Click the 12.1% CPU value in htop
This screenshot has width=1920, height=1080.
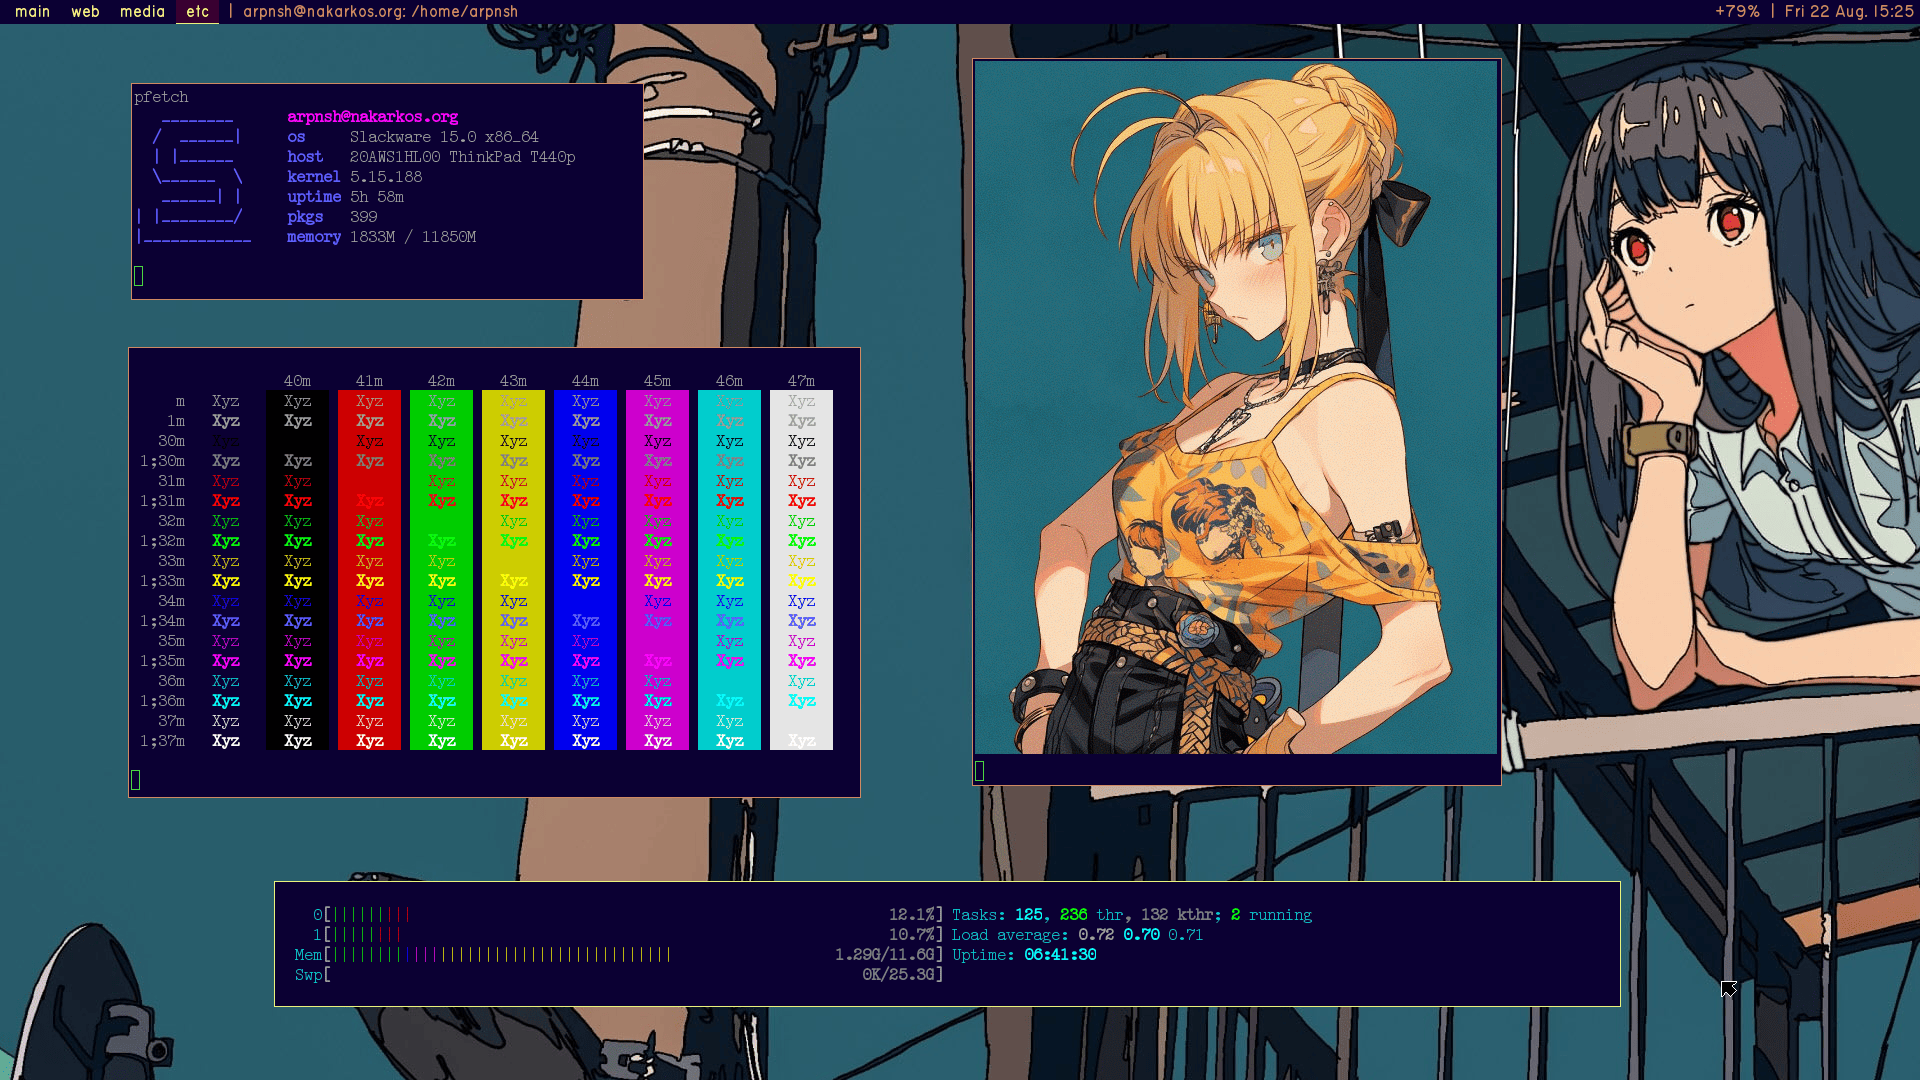coord(912,915)
